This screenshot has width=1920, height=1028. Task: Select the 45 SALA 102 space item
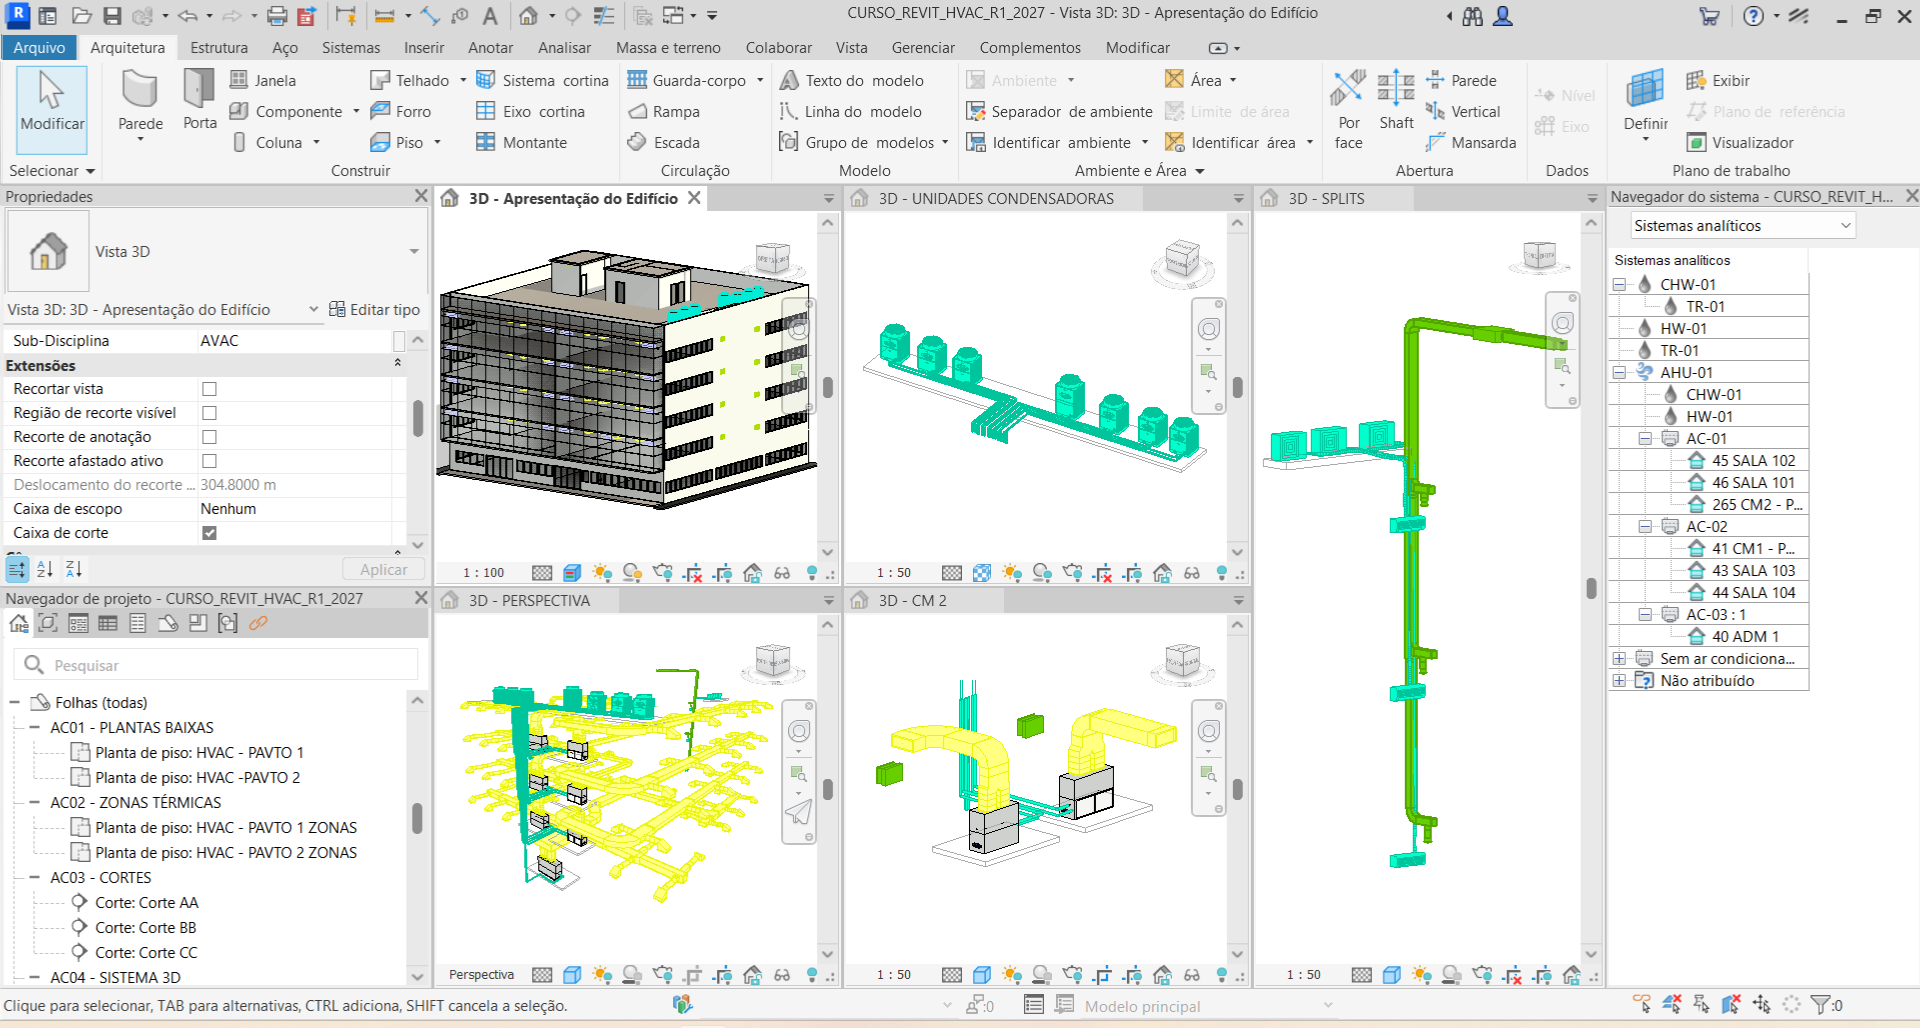[1753, 461]
